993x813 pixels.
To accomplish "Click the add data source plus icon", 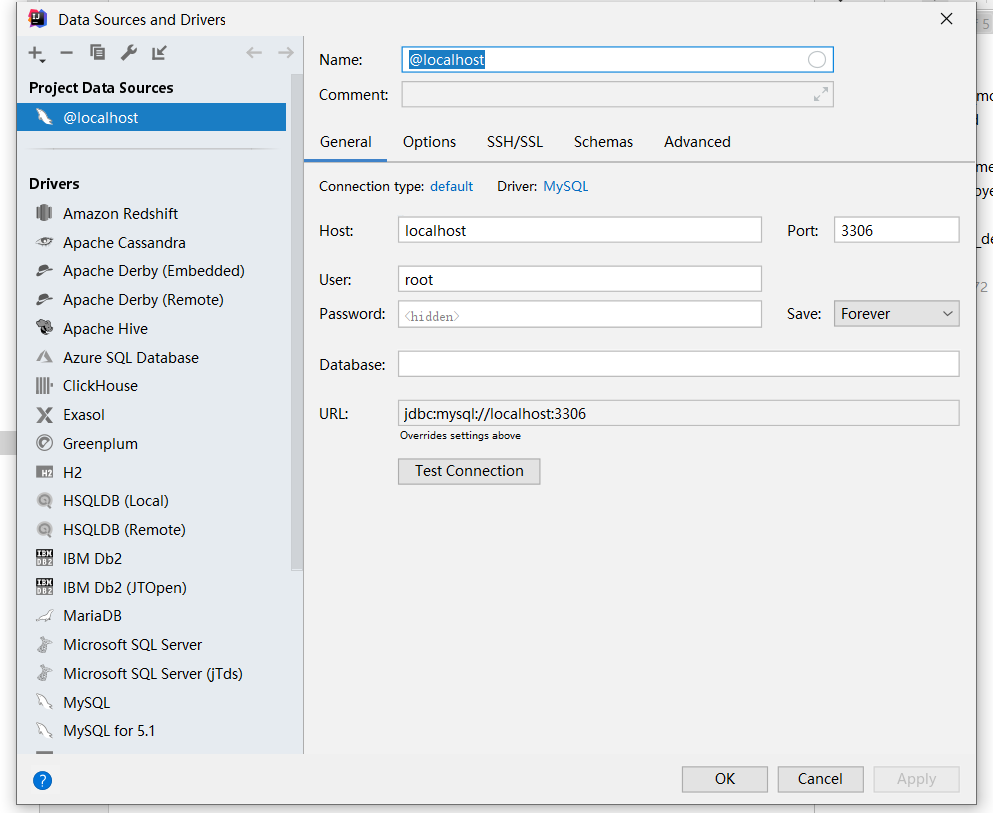I will click(x=36, y=53).
